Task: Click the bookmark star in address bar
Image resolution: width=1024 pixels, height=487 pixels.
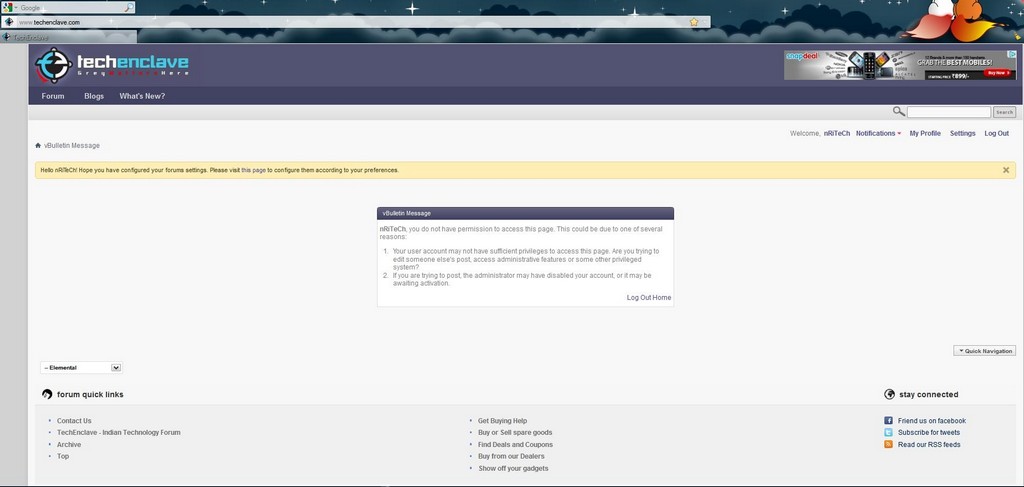Action: pos(694,22)
